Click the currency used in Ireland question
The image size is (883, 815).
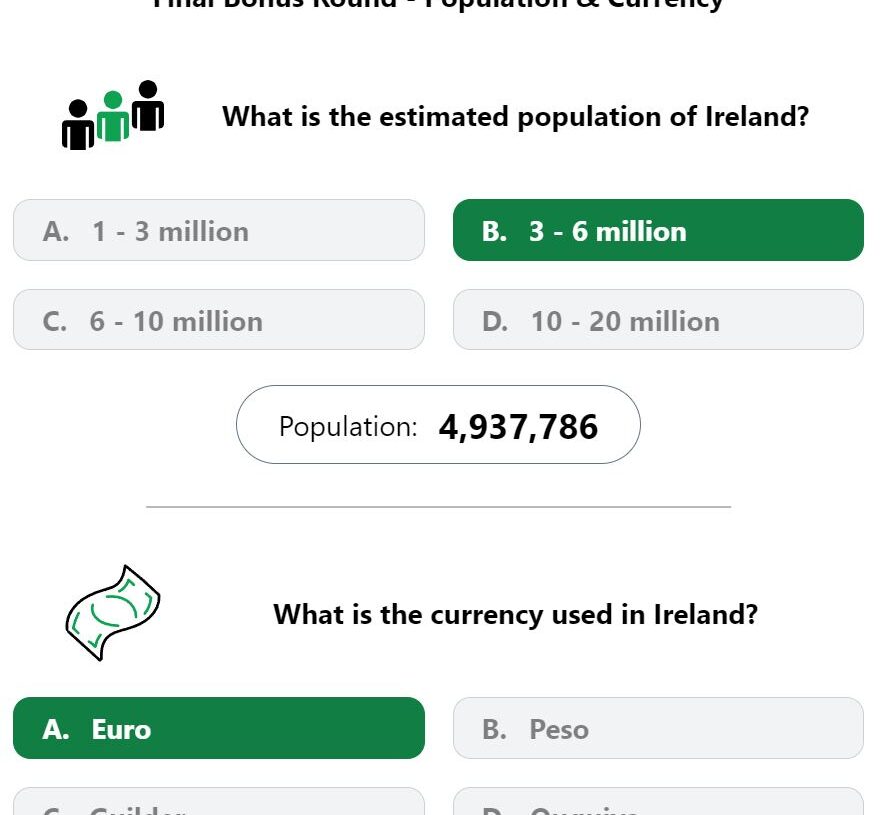515,614
